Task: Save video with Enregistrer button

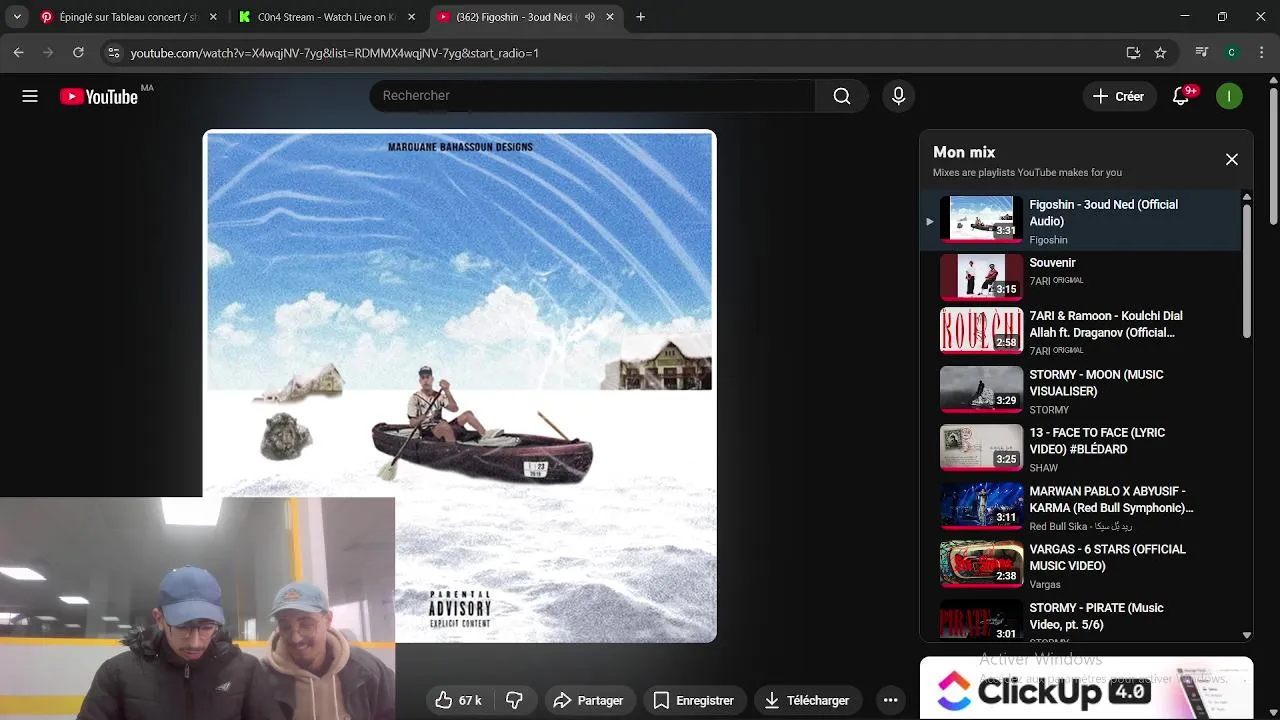Action: (x=693, y=701)
